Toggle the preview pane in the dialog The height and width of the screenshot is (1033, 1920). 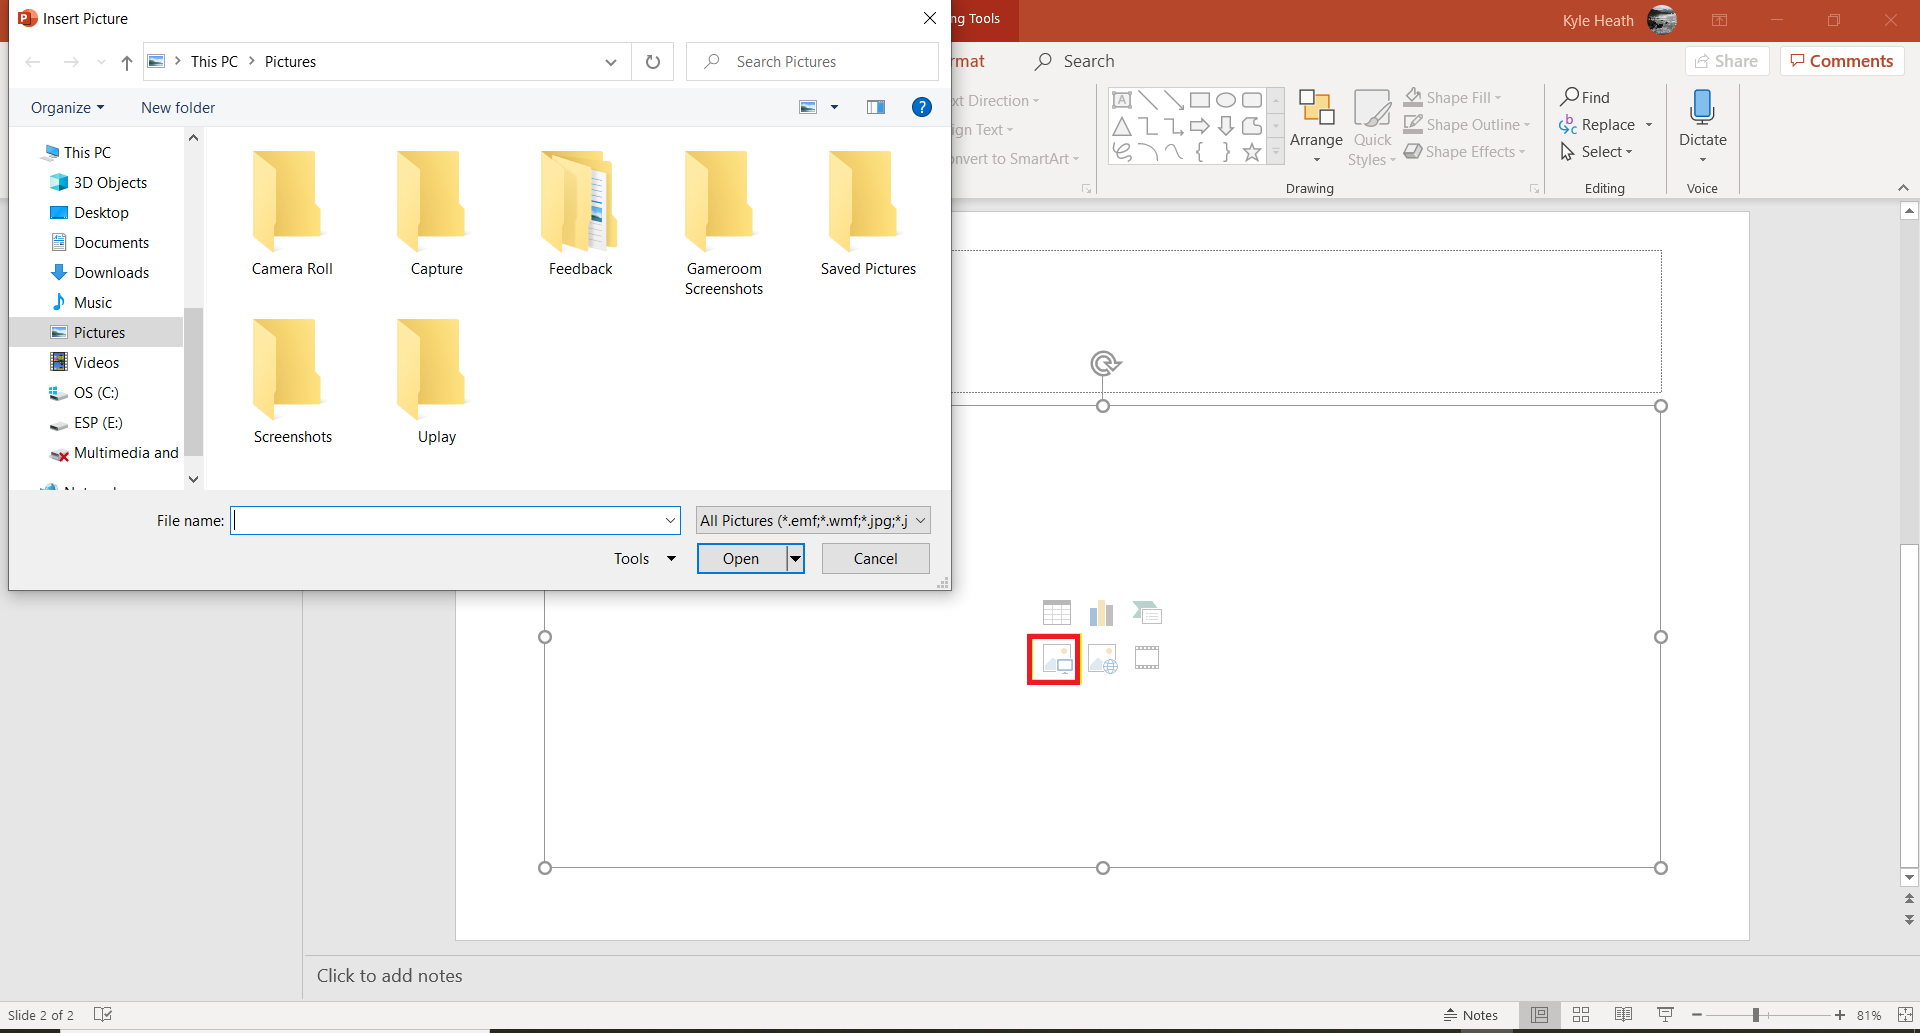point(876,107)
